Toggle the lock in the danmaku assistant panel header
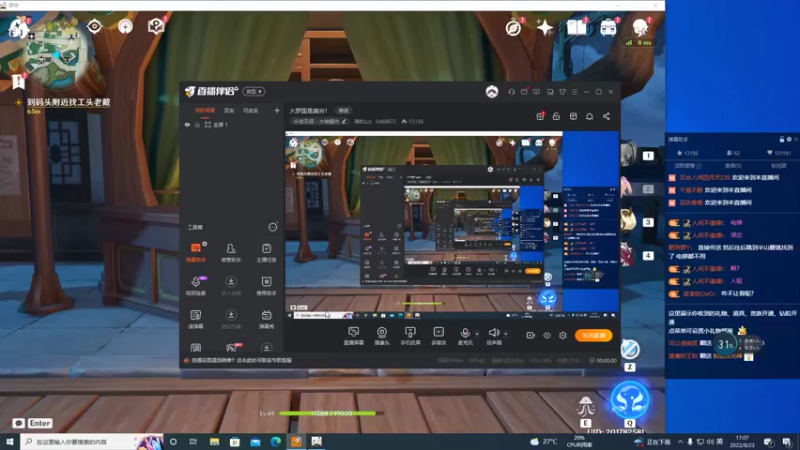The image size is (800, 450). coord(782,139)
